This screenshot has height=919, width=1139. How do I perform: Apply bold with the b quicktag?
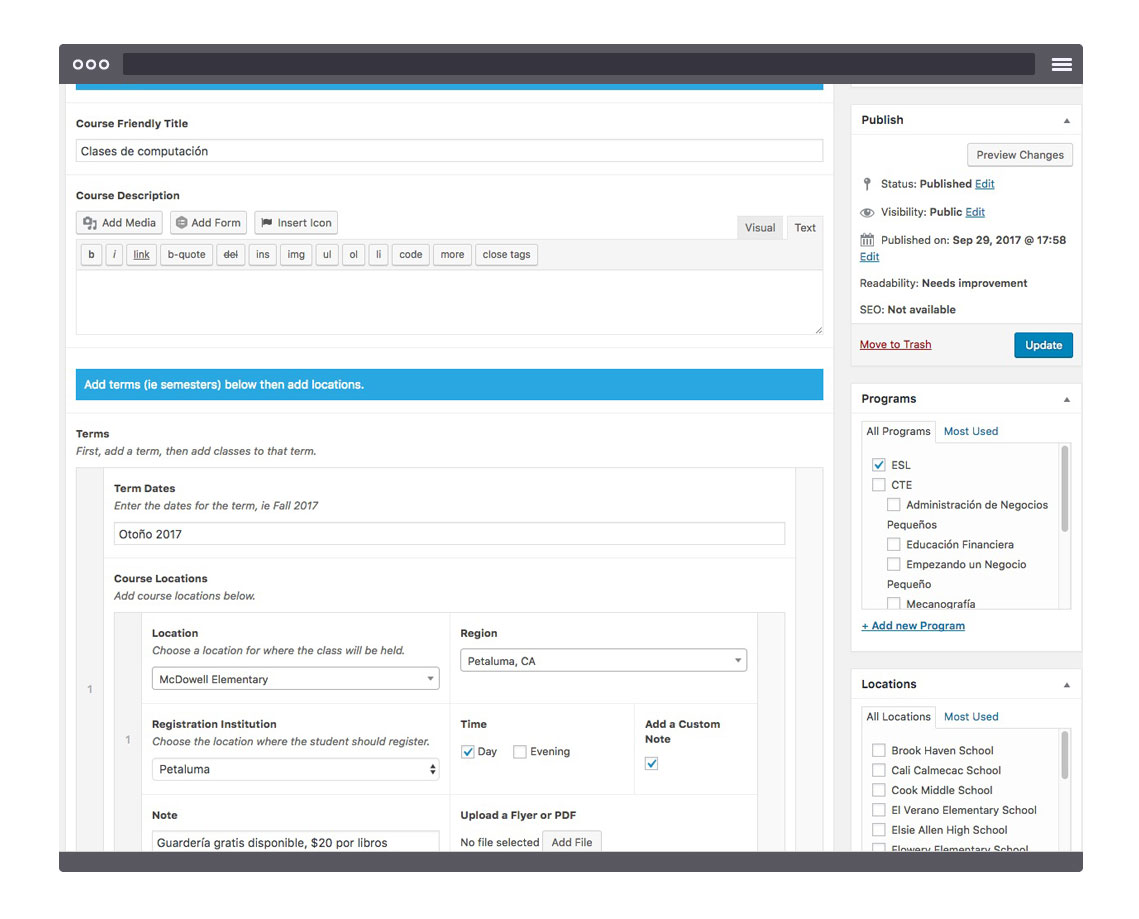(x=91, y=255)
